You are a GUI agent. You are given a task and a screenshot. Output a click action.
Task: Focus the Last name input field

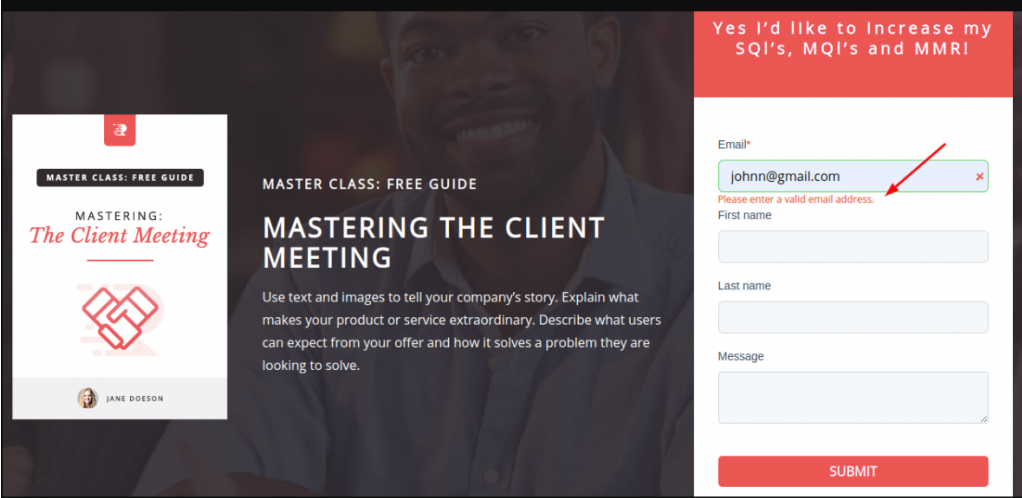point(853,317)
